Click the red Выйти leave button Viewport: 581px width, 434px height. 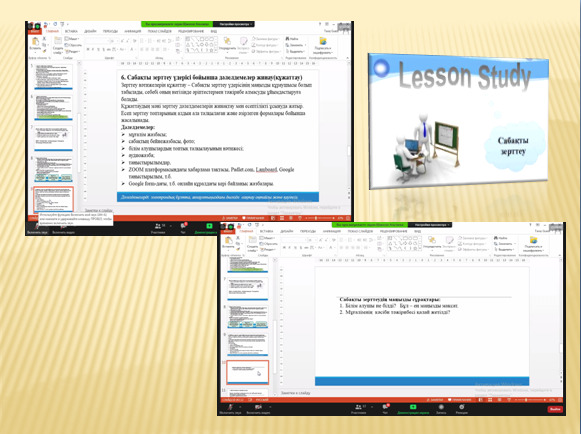(x=555, y=409)
